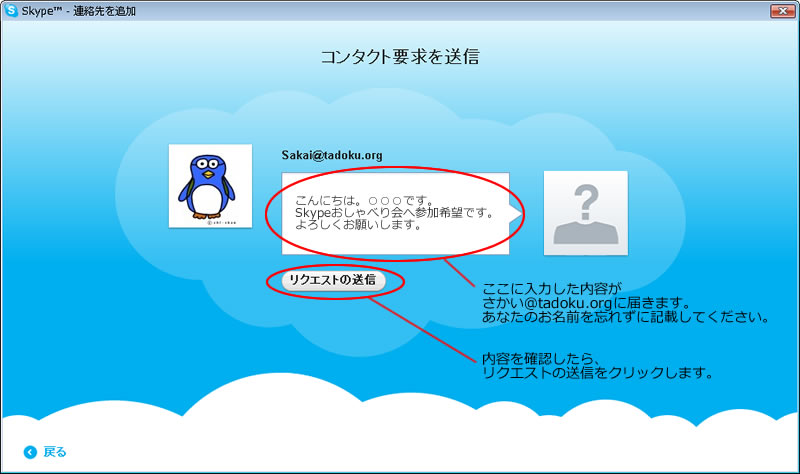Click the blue back arrow icon
This screenshot has width=800, height=474.
[x=29, y=452]
